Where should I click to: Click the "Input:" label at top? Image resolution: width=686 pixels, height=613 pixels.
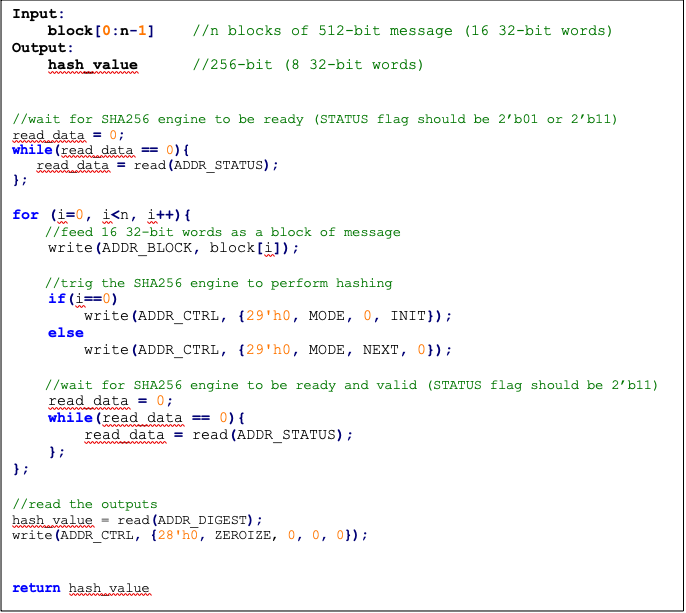pos(38,14)
